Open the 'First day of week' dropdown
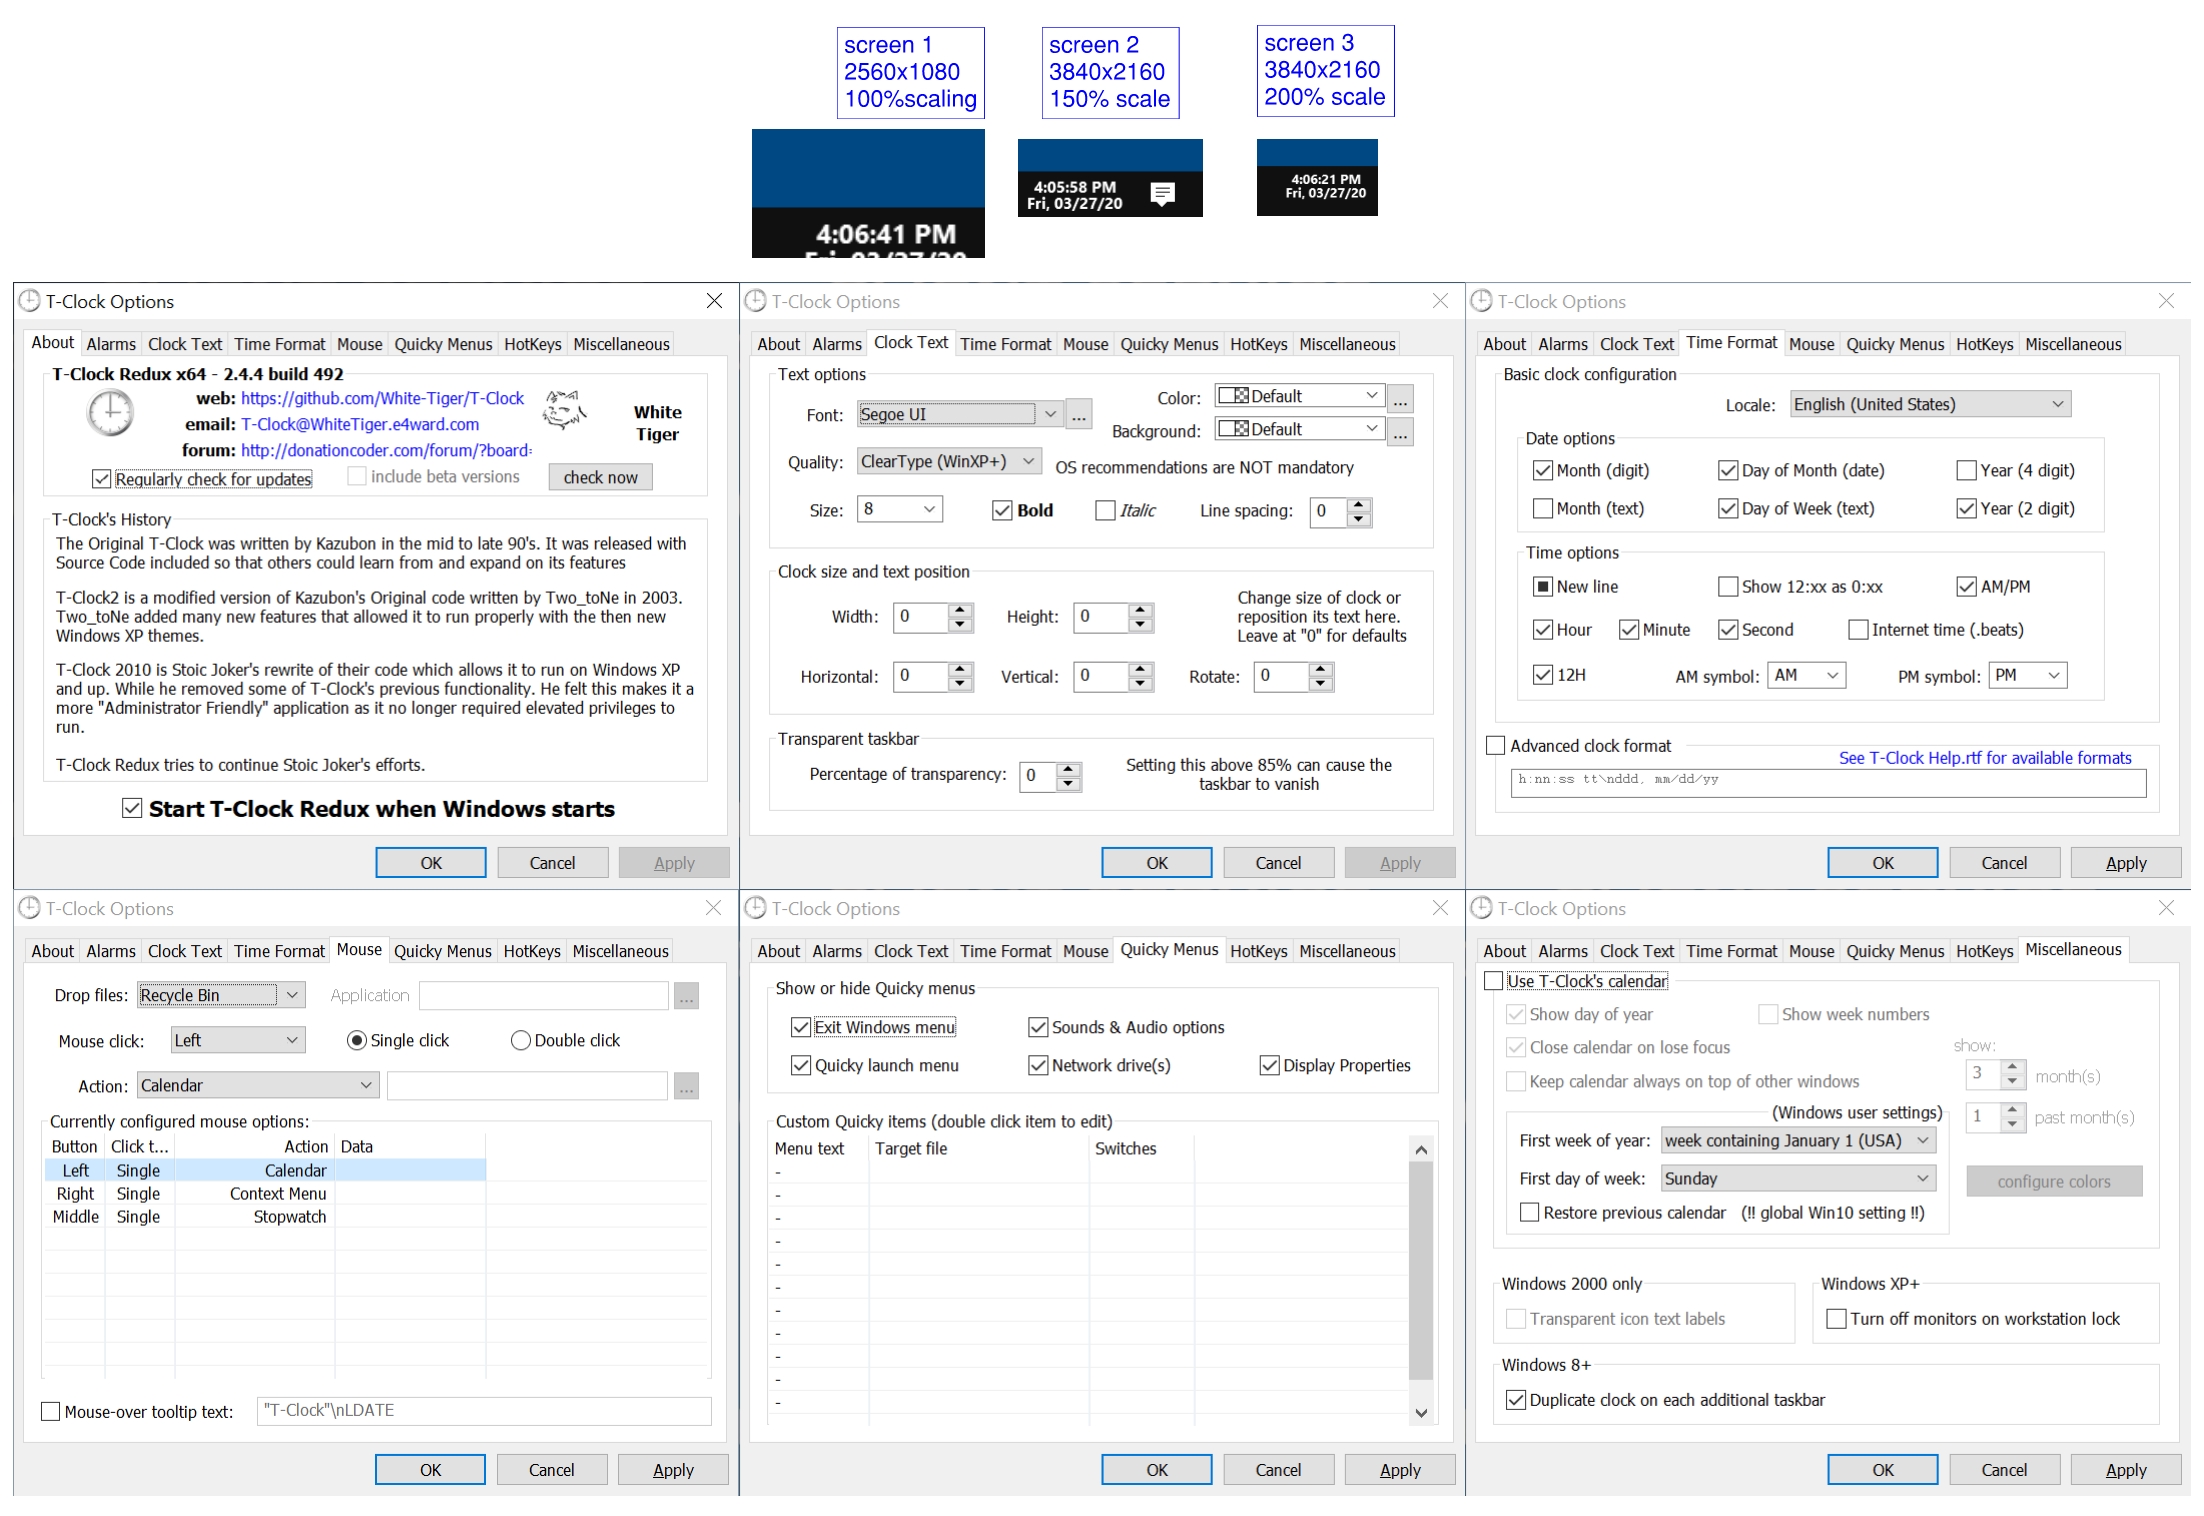The image size is (2204, 1516). click(1797, 1178)
